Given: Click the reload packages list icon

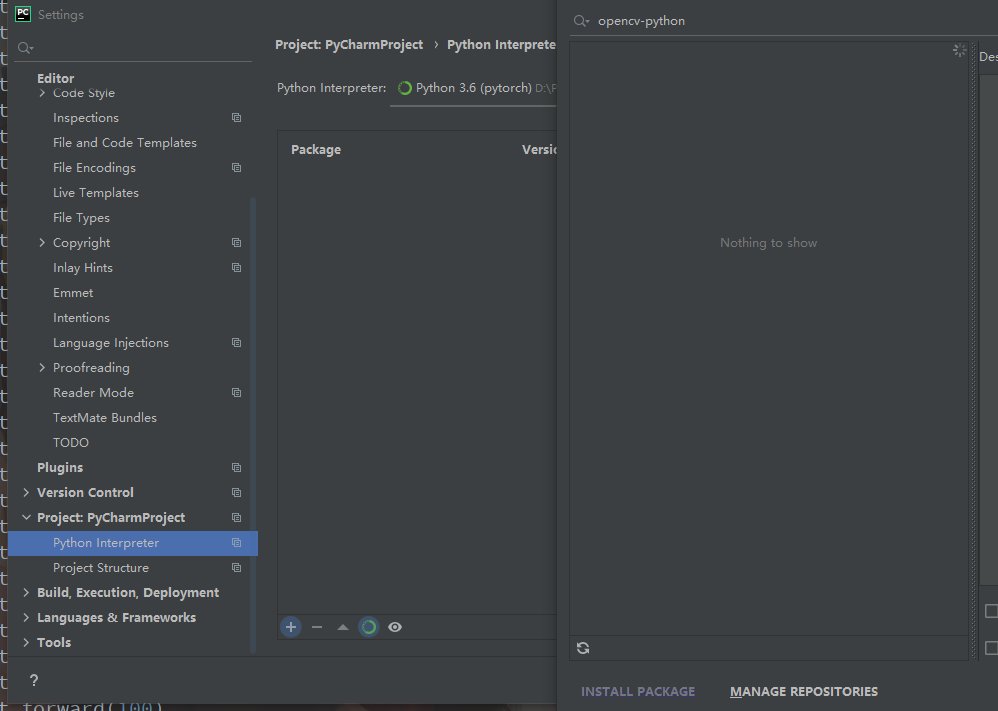Looking at the screenshot, I should pyautogui.click(x=583, y=648).
